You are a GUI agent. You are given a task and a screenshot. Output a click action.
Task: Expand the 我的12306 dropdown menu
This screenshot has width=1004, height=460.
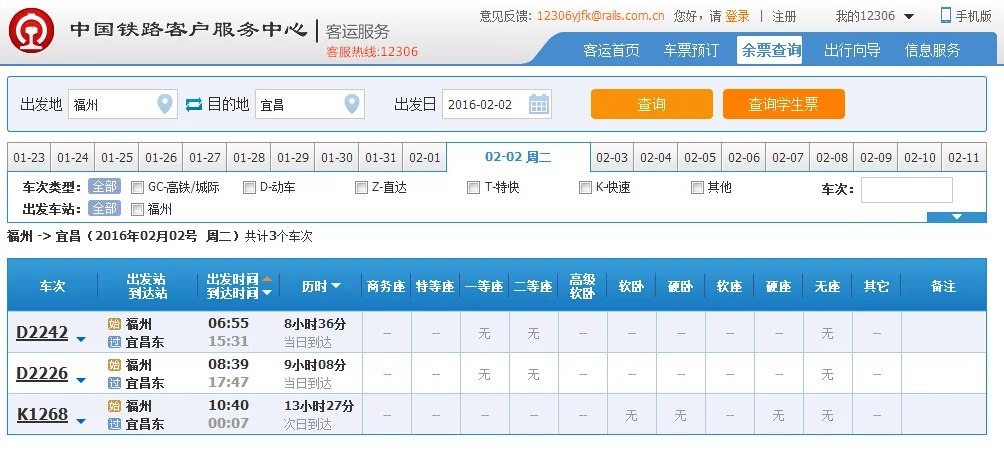click(909, 17)
